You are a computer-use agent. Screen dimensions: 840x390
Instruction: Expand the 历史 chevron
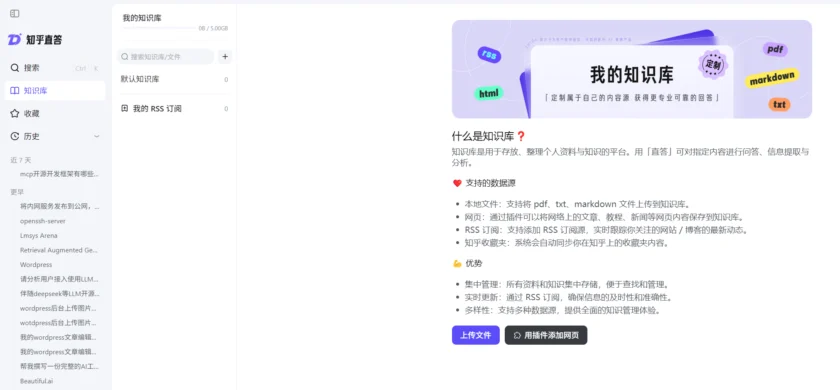(x=97, y=136)
